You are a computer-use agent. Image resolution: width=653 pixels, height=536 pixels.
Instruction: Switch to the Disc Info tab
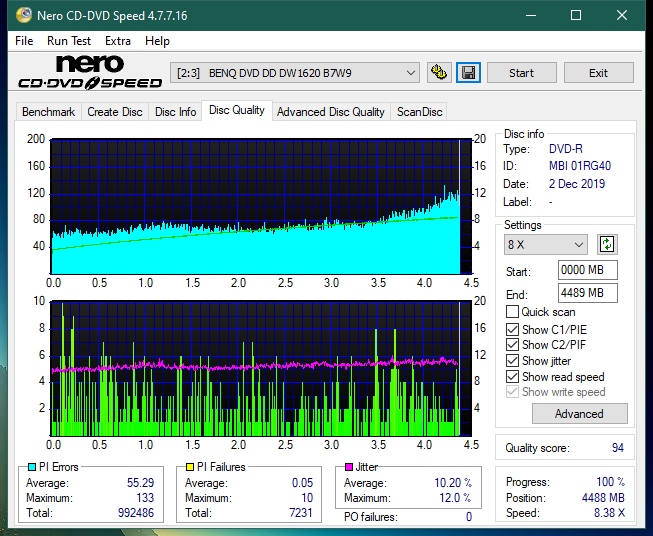click(175, 112)
